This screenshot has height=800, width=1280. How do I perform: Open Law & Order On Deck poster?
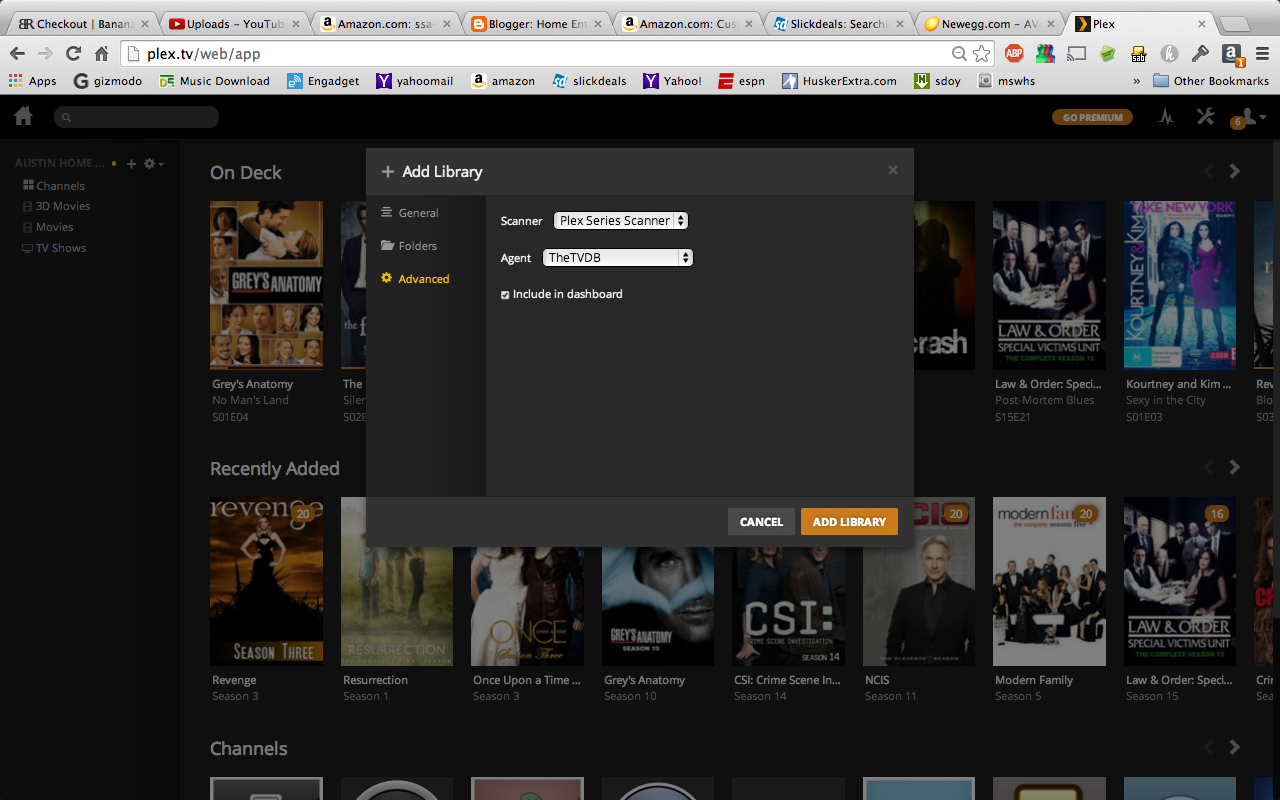point(1049,285)
